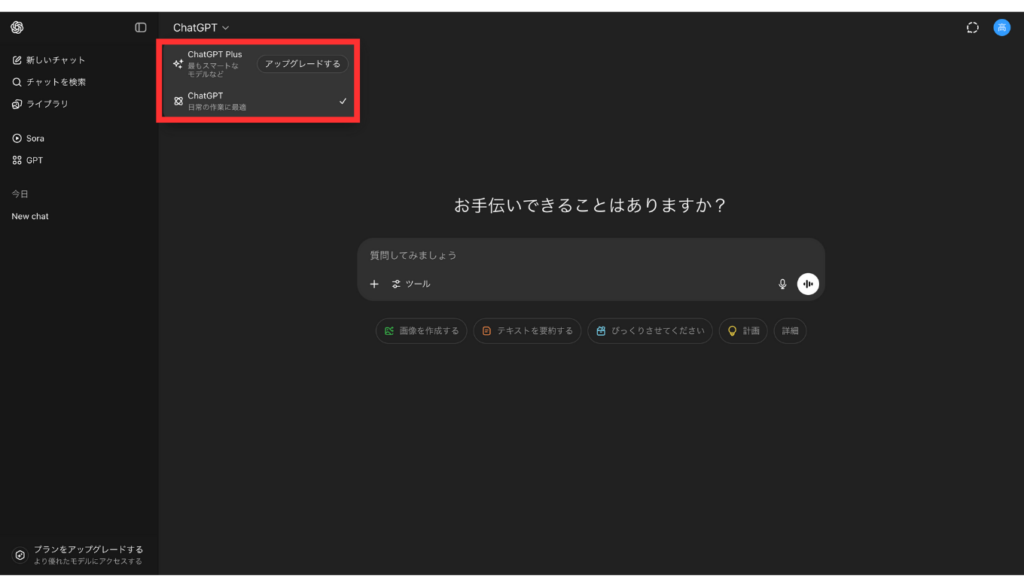Click the 計画 suggestion chip
The image size is (1024, 587).
pos(743,331)
